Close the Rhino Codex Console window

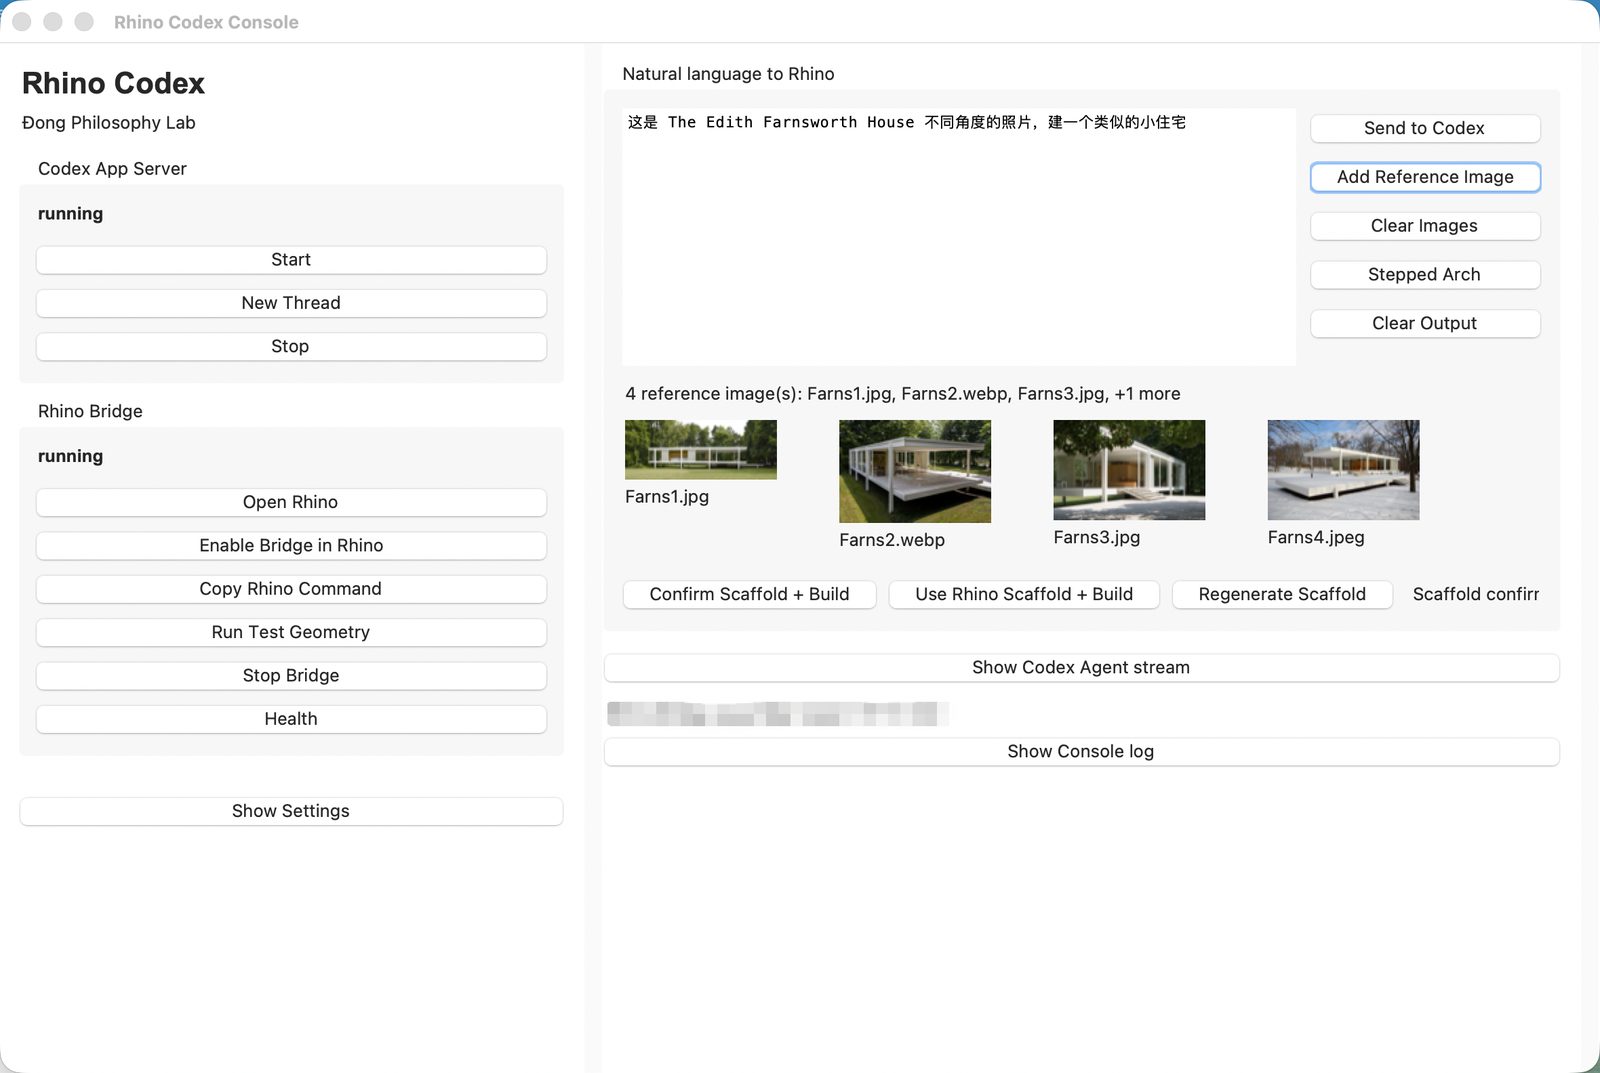click(x=21, y=22)
